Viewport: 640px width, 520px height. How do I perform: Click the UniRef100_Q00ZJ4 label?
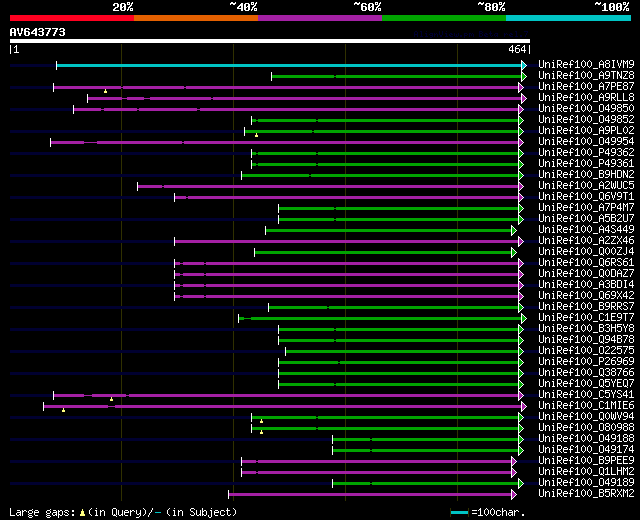point(586,251)
